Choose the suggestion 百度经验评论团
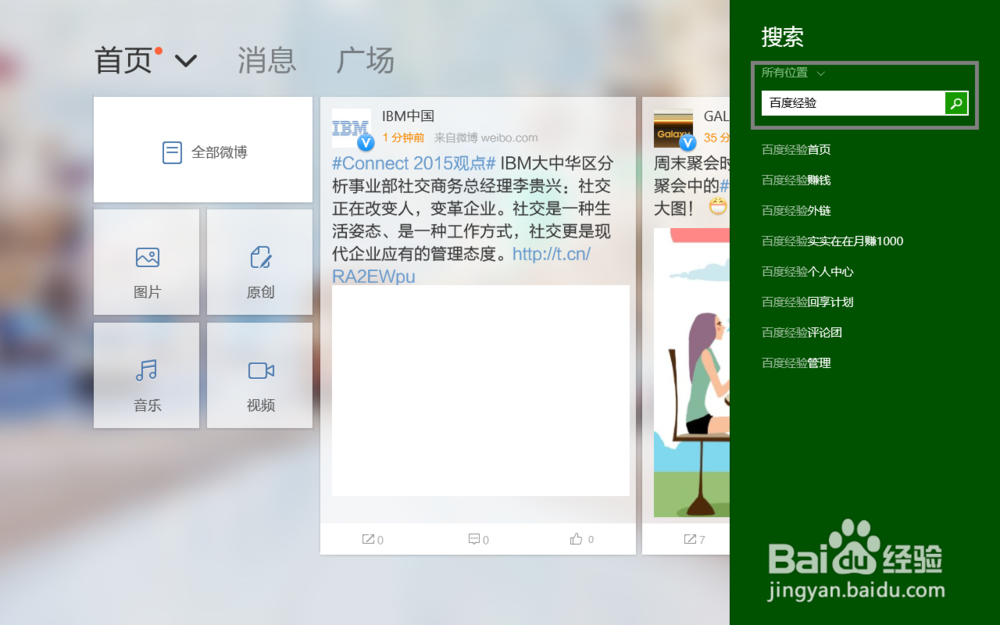This screenshot has width=1000, height=625. pyautogui.click(x=802, y=332)
